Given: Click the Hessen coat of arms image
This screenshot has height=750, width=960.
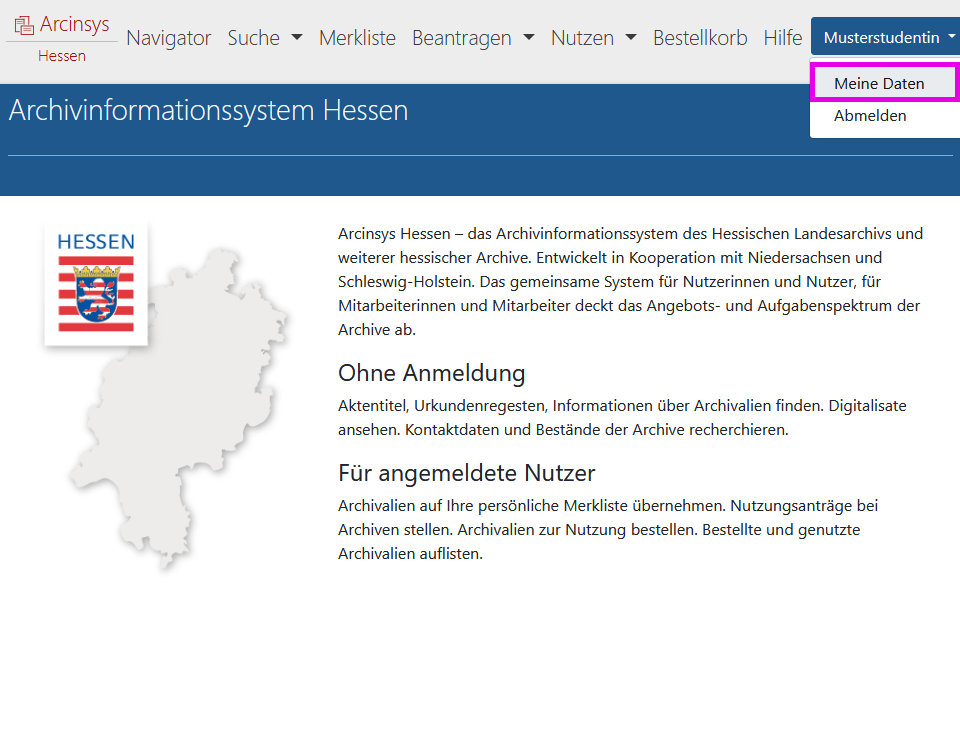Looking at the screenshot, I should pos(96,284).
